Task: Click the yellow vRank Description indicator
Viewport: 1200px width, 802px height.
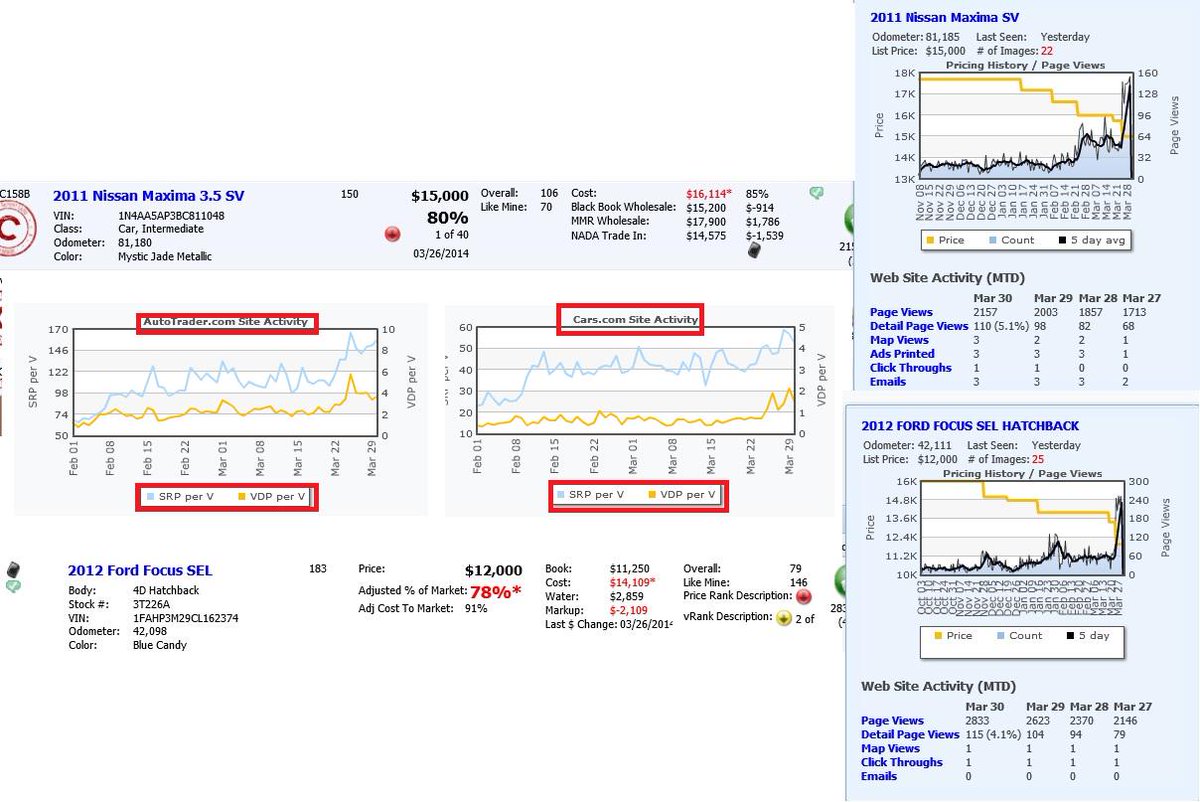Action: click(784, 618)
